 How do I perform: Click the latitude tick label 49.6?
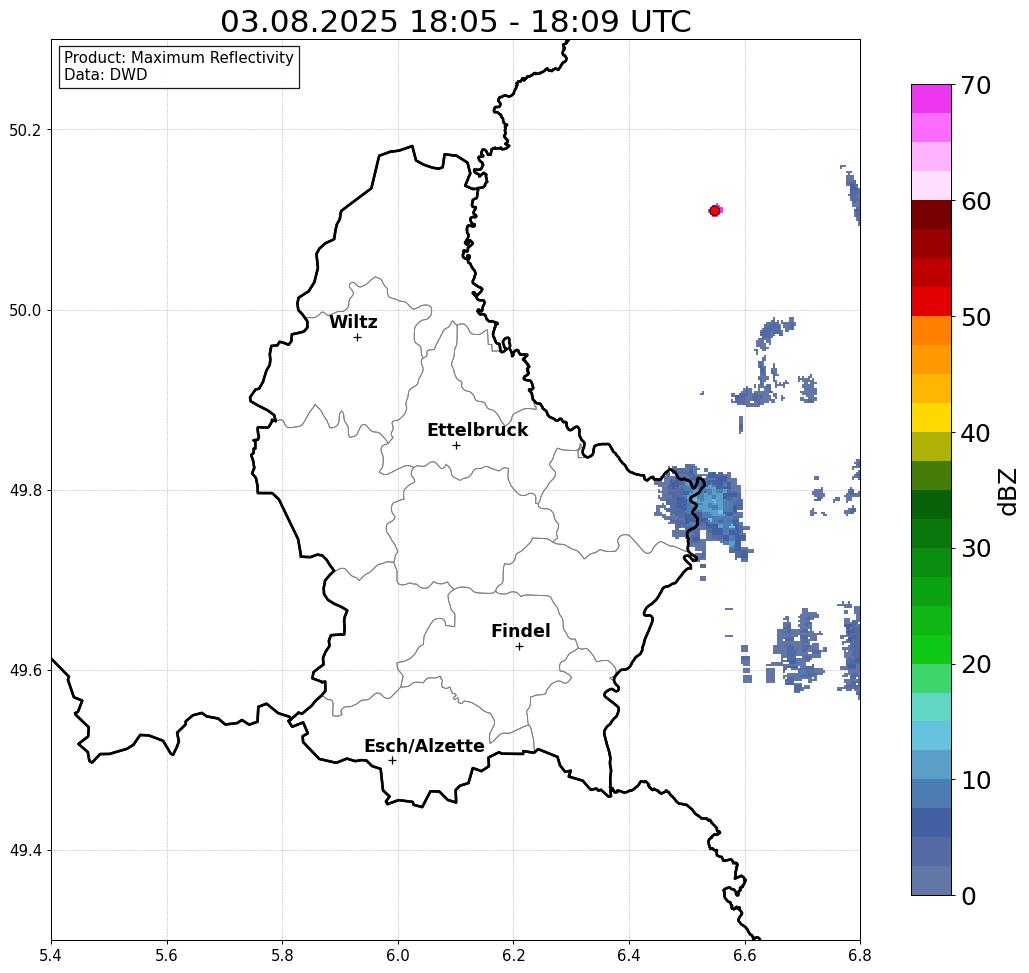coord(24,671)
